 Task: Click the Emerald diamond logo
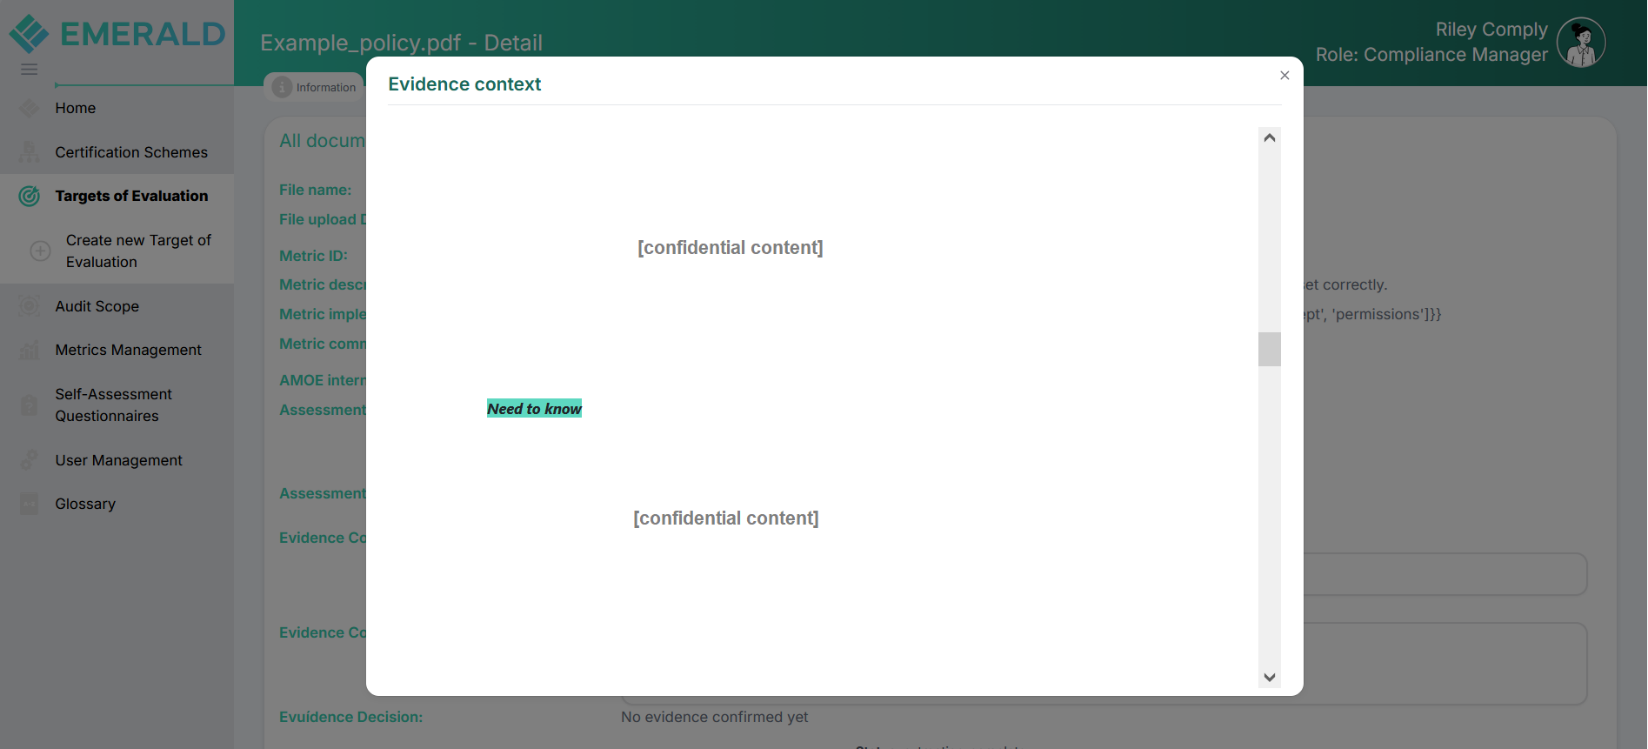point(29,33)
